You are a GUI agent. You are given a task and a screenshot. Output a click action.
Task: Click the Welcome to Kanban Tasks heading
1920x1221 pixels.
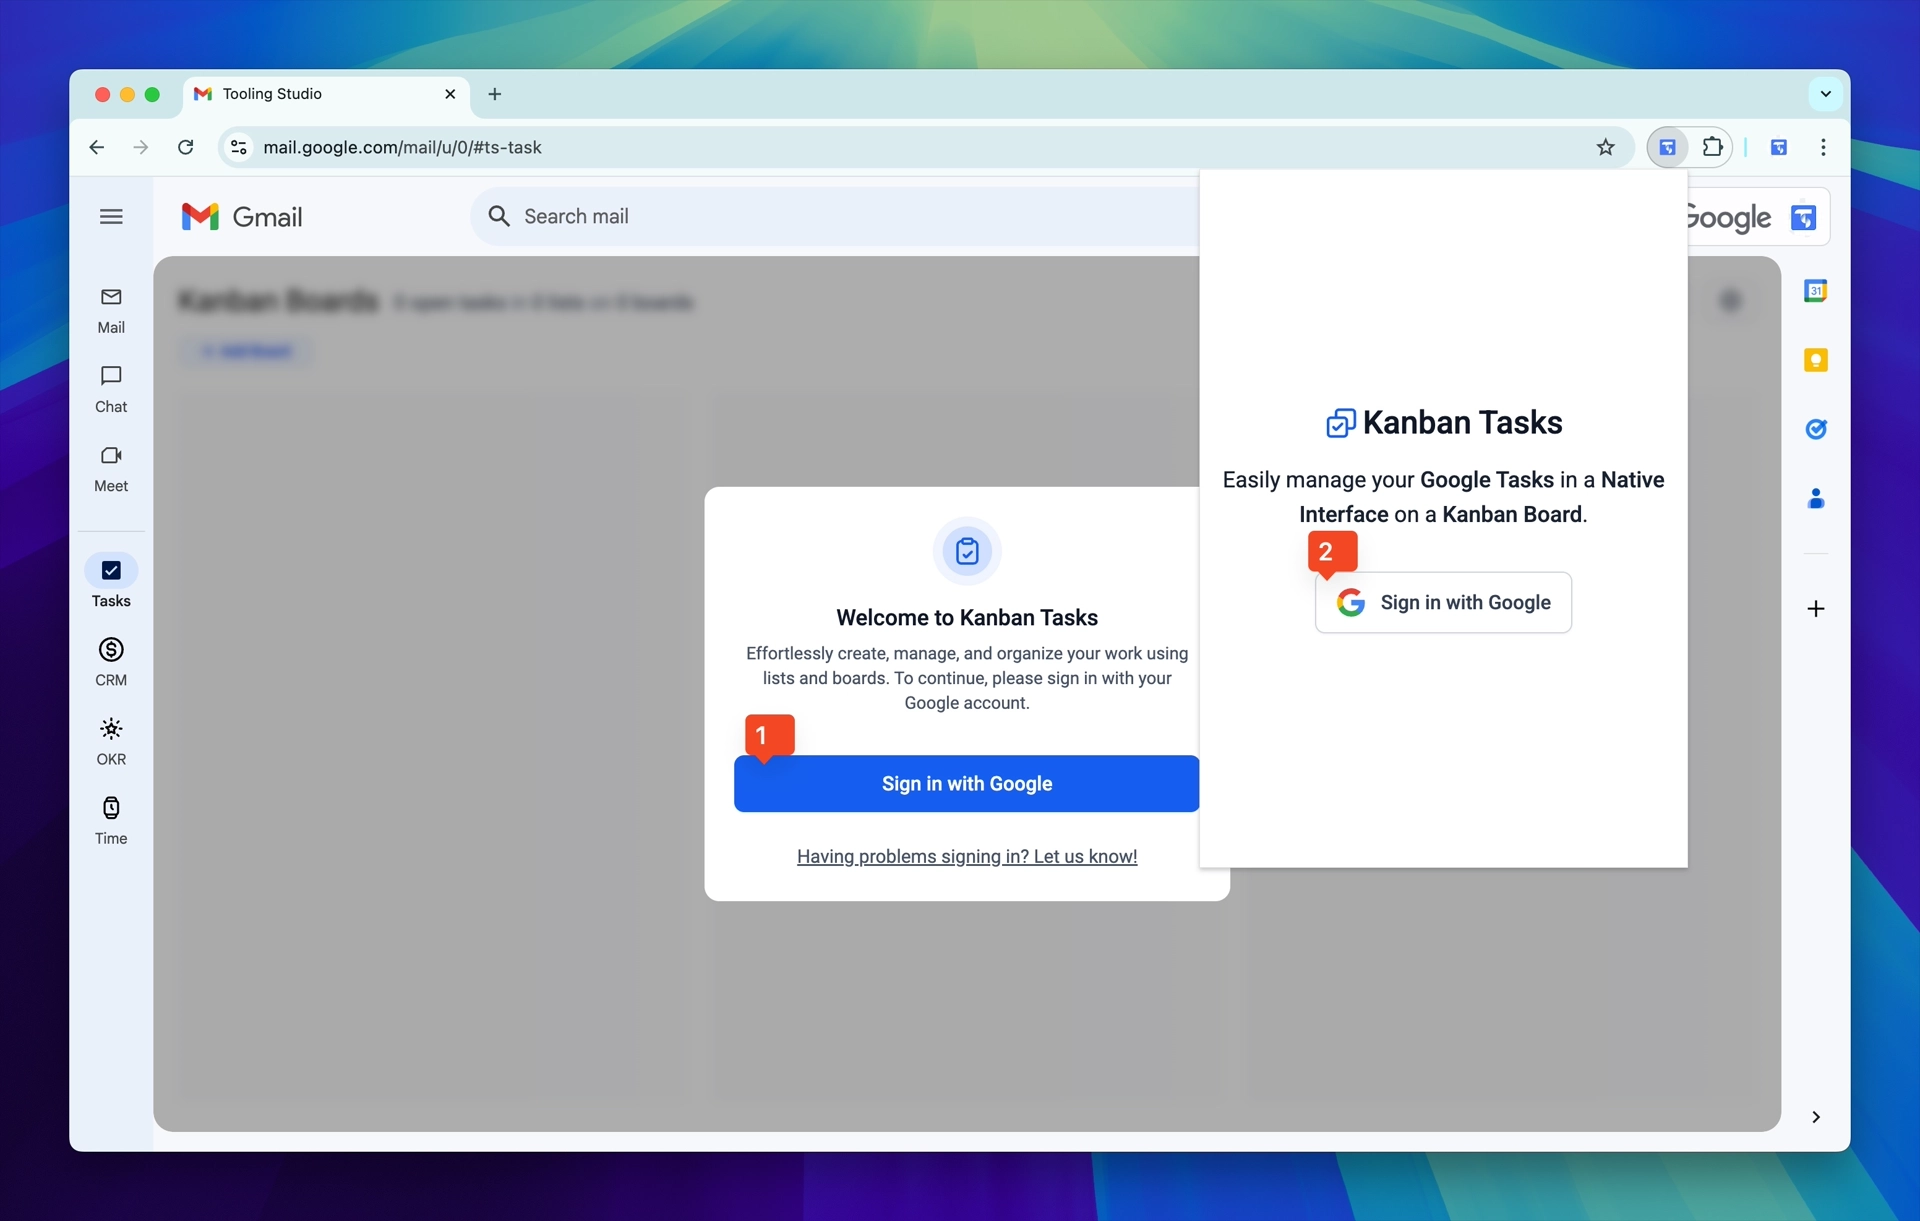point(966,617)
